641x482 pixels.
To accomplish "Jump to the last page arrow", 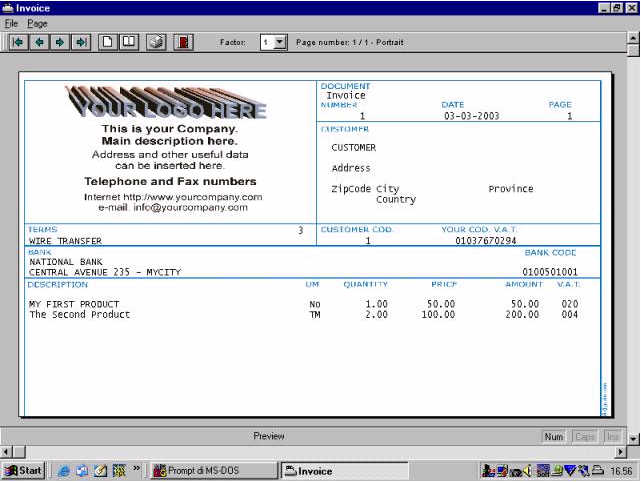I will click(x=81, y=42).
